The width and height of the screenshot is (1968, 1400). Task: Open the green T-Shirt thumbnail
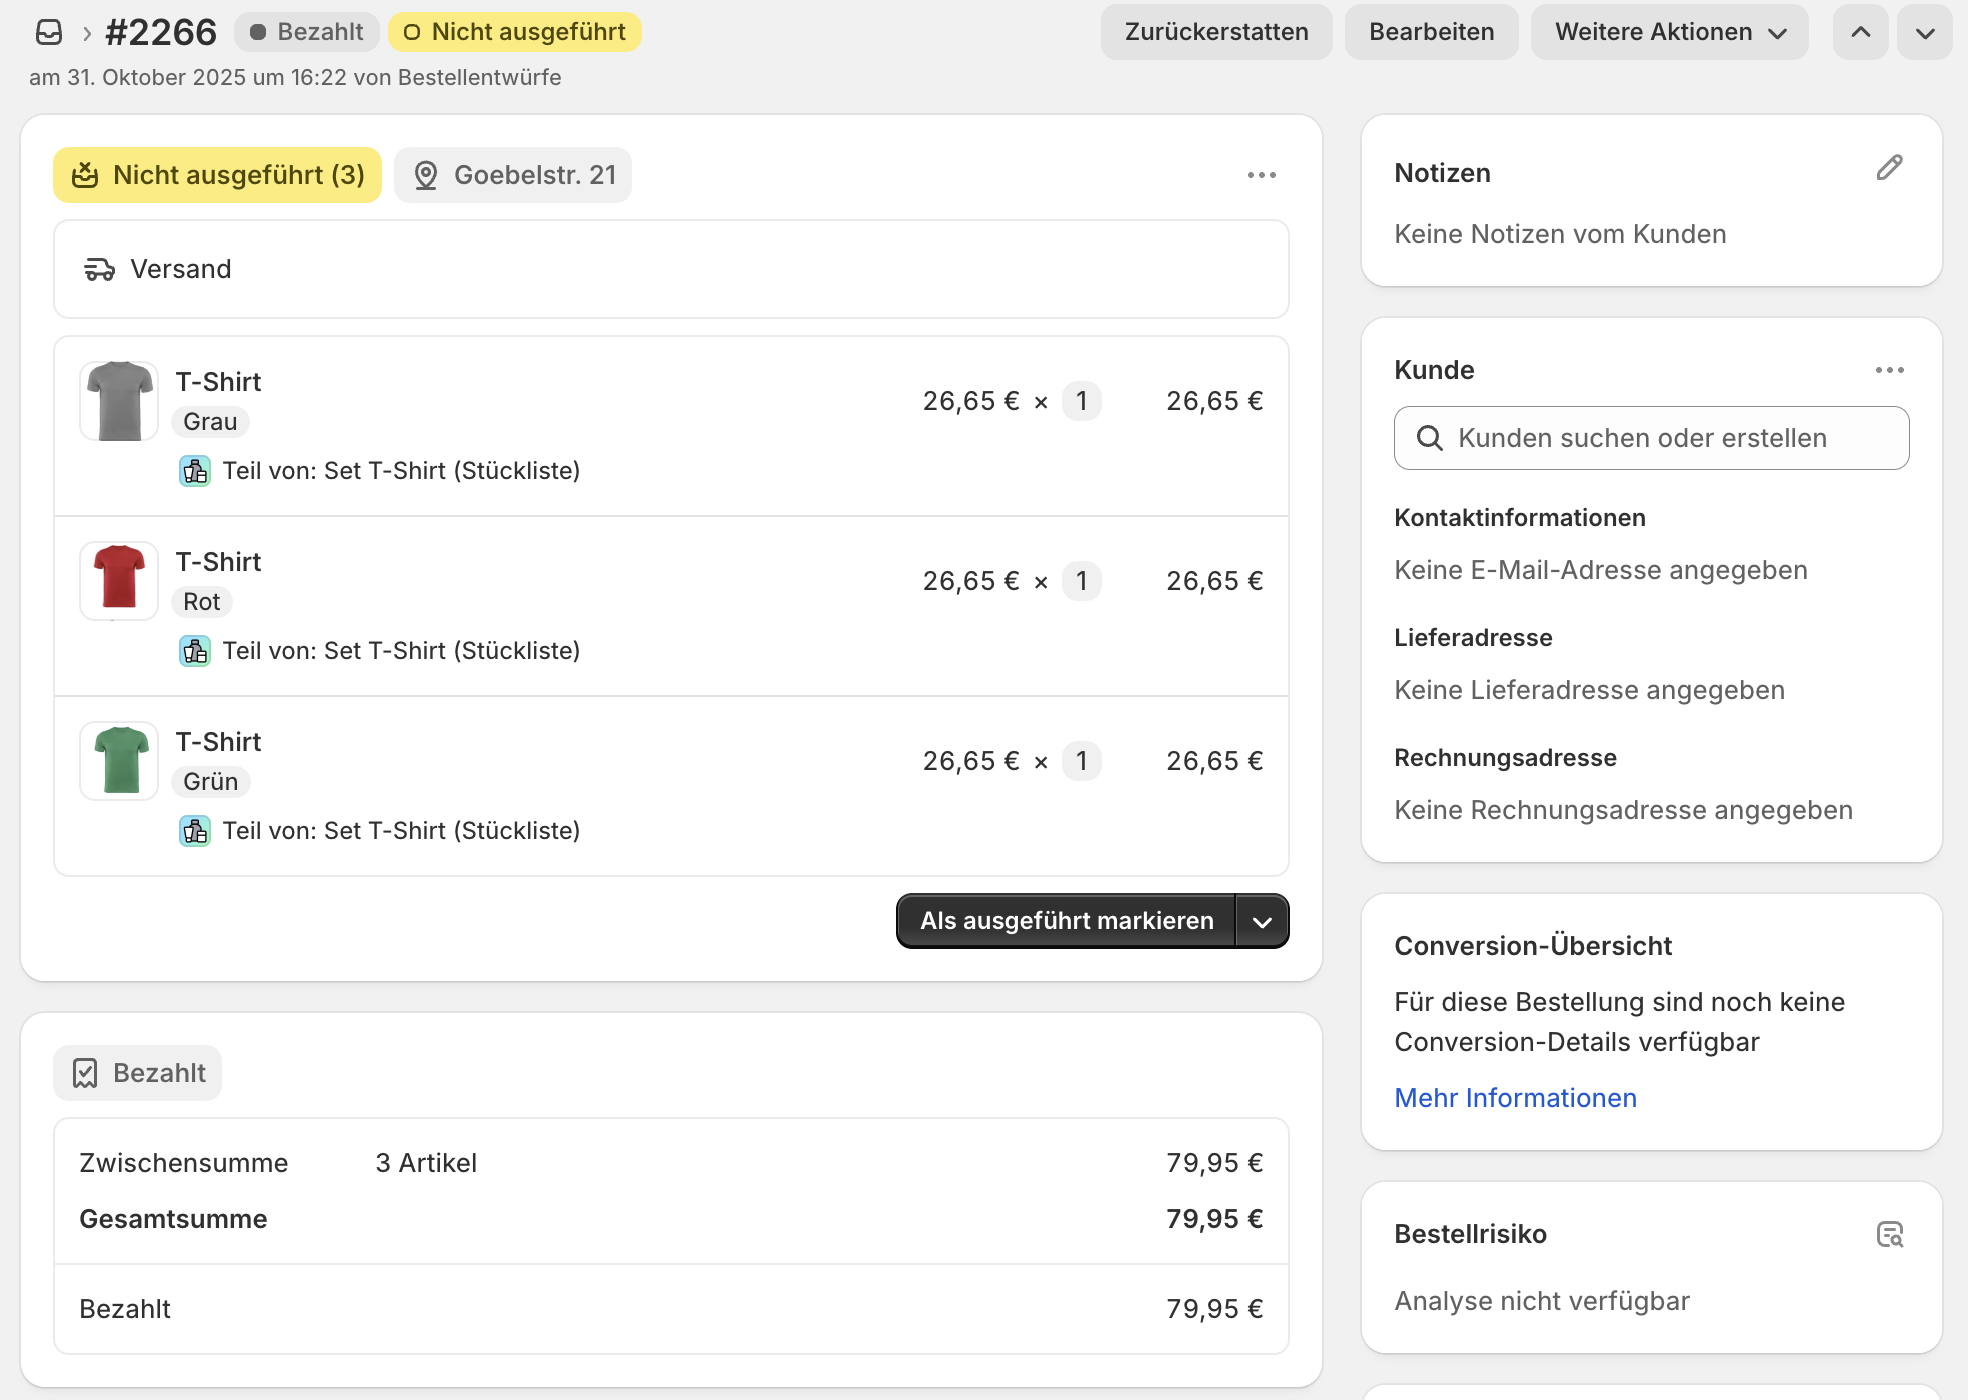pos(119,761)
